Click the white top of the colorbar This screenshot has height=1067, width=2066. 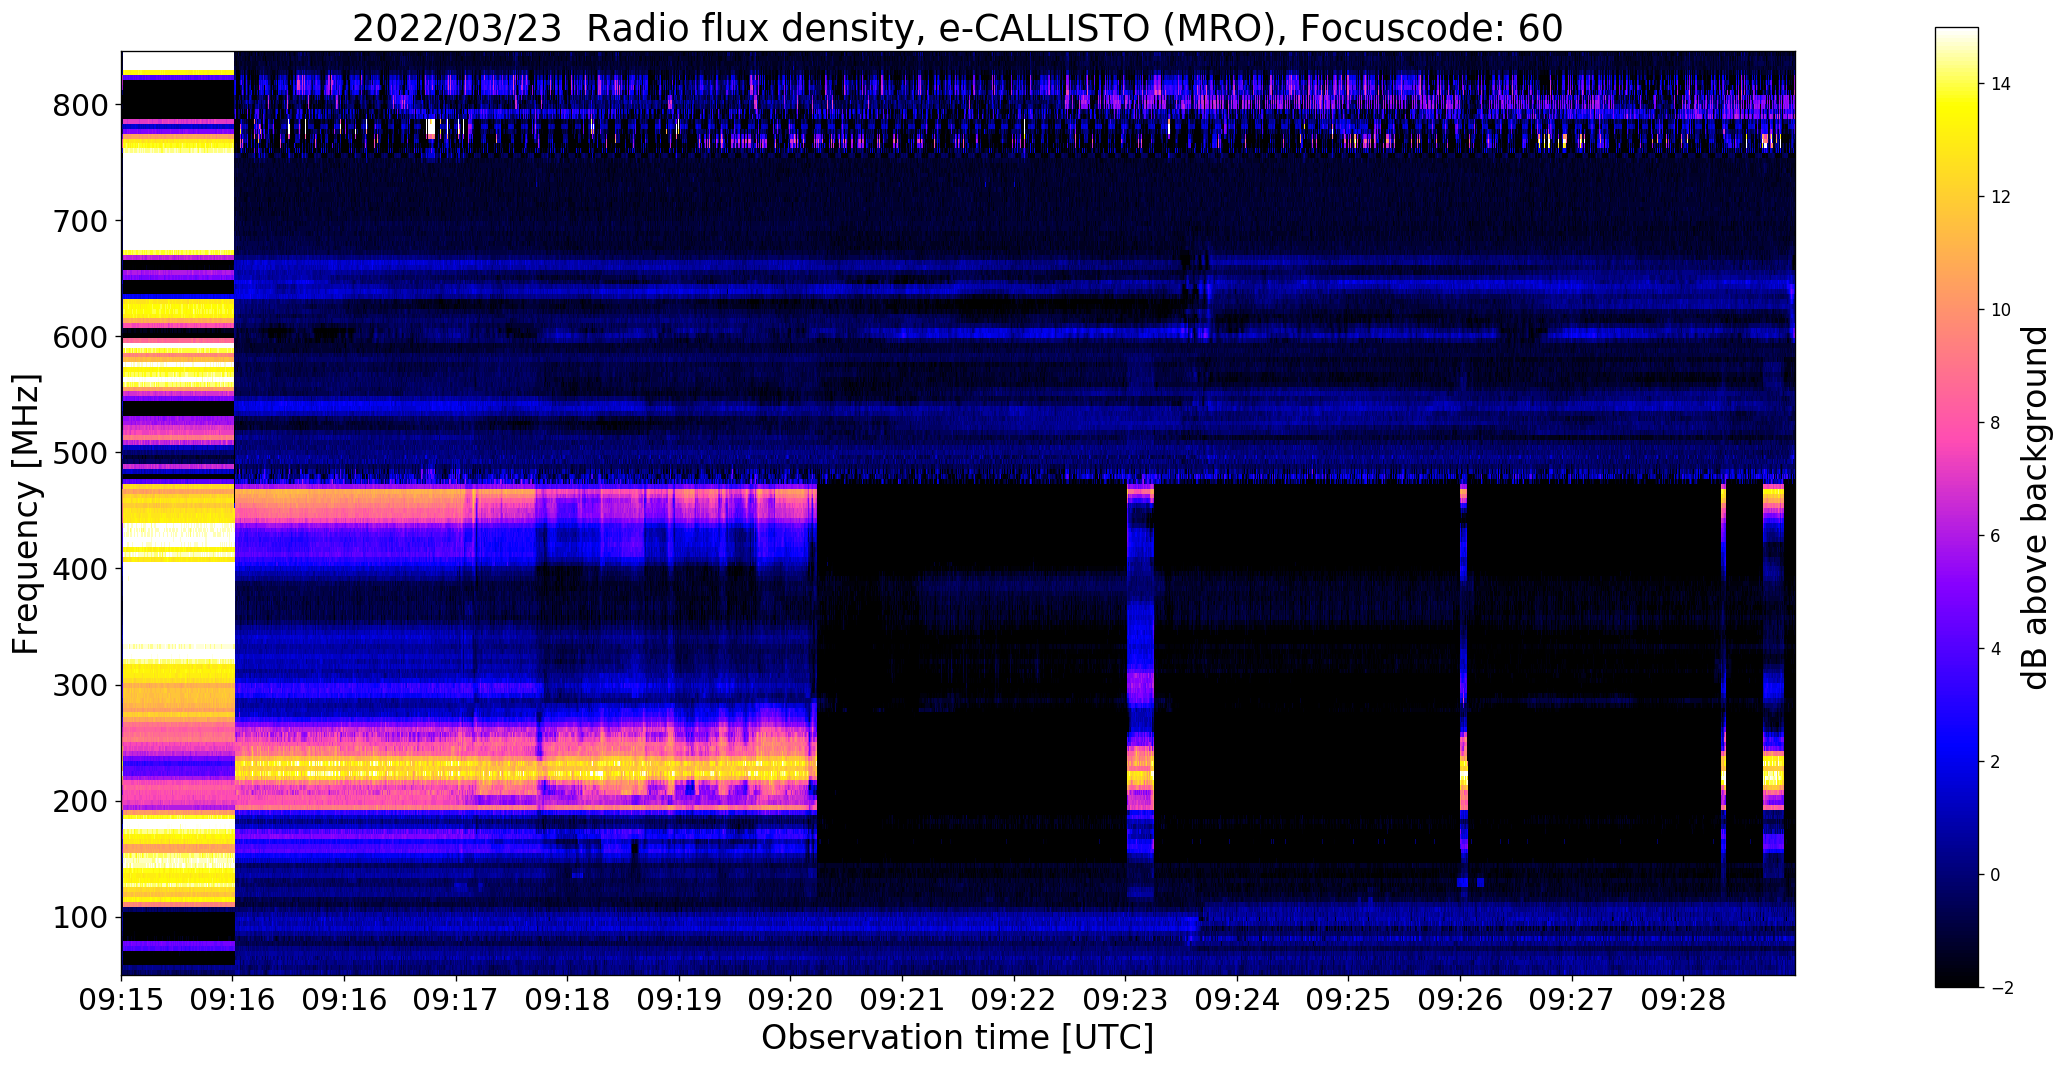point(1957,35)
